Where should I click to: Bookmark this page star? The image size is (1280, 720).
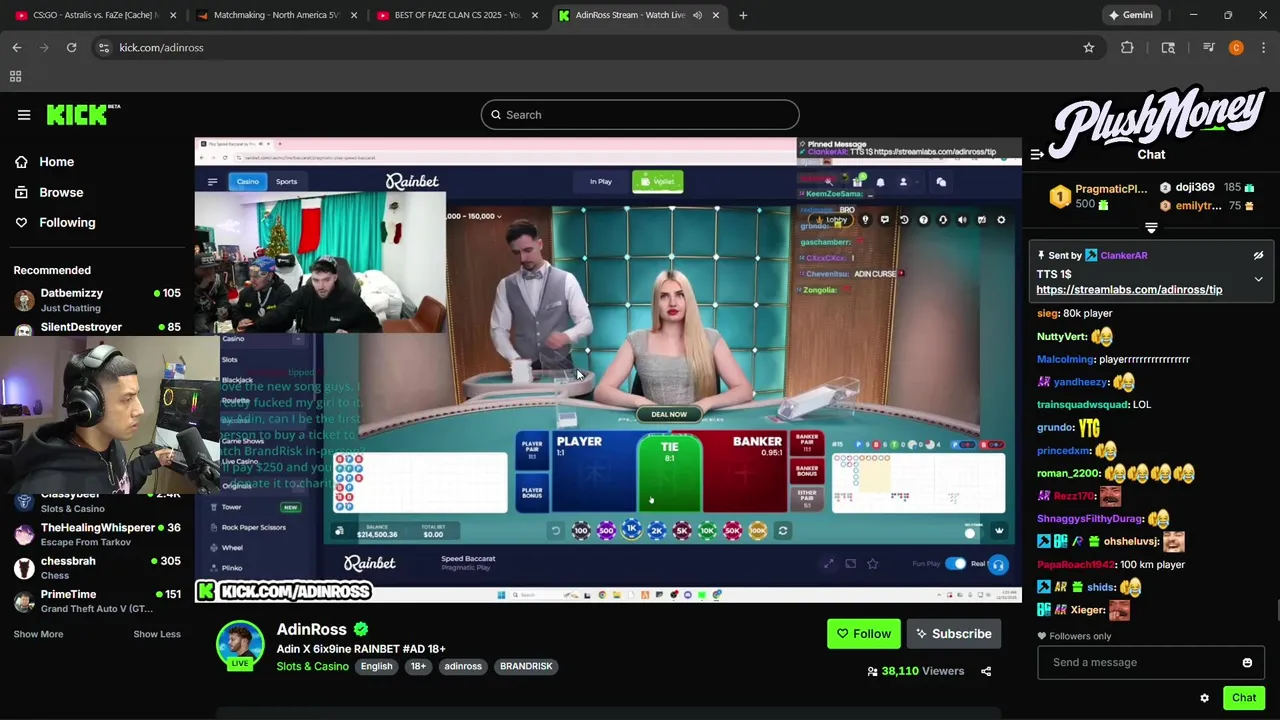(1088, 47)
